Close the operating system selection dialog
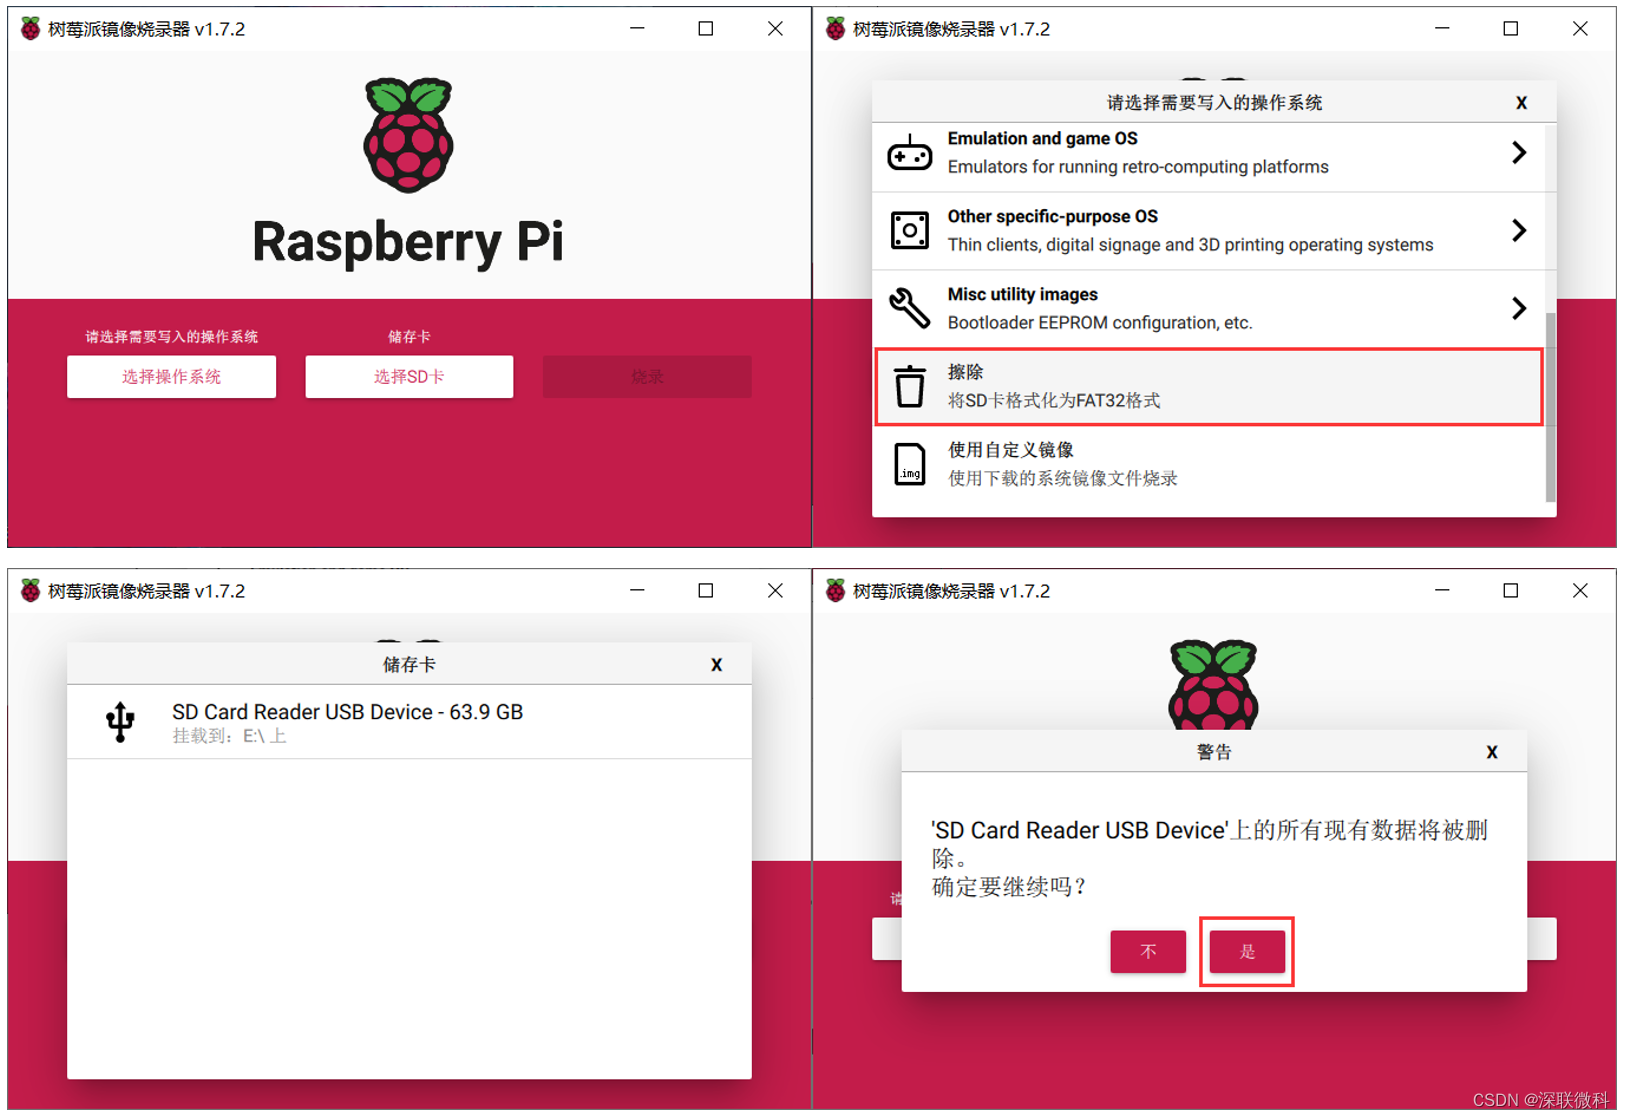Viewport: 1626px width, 1119px height. (1521, 103)
